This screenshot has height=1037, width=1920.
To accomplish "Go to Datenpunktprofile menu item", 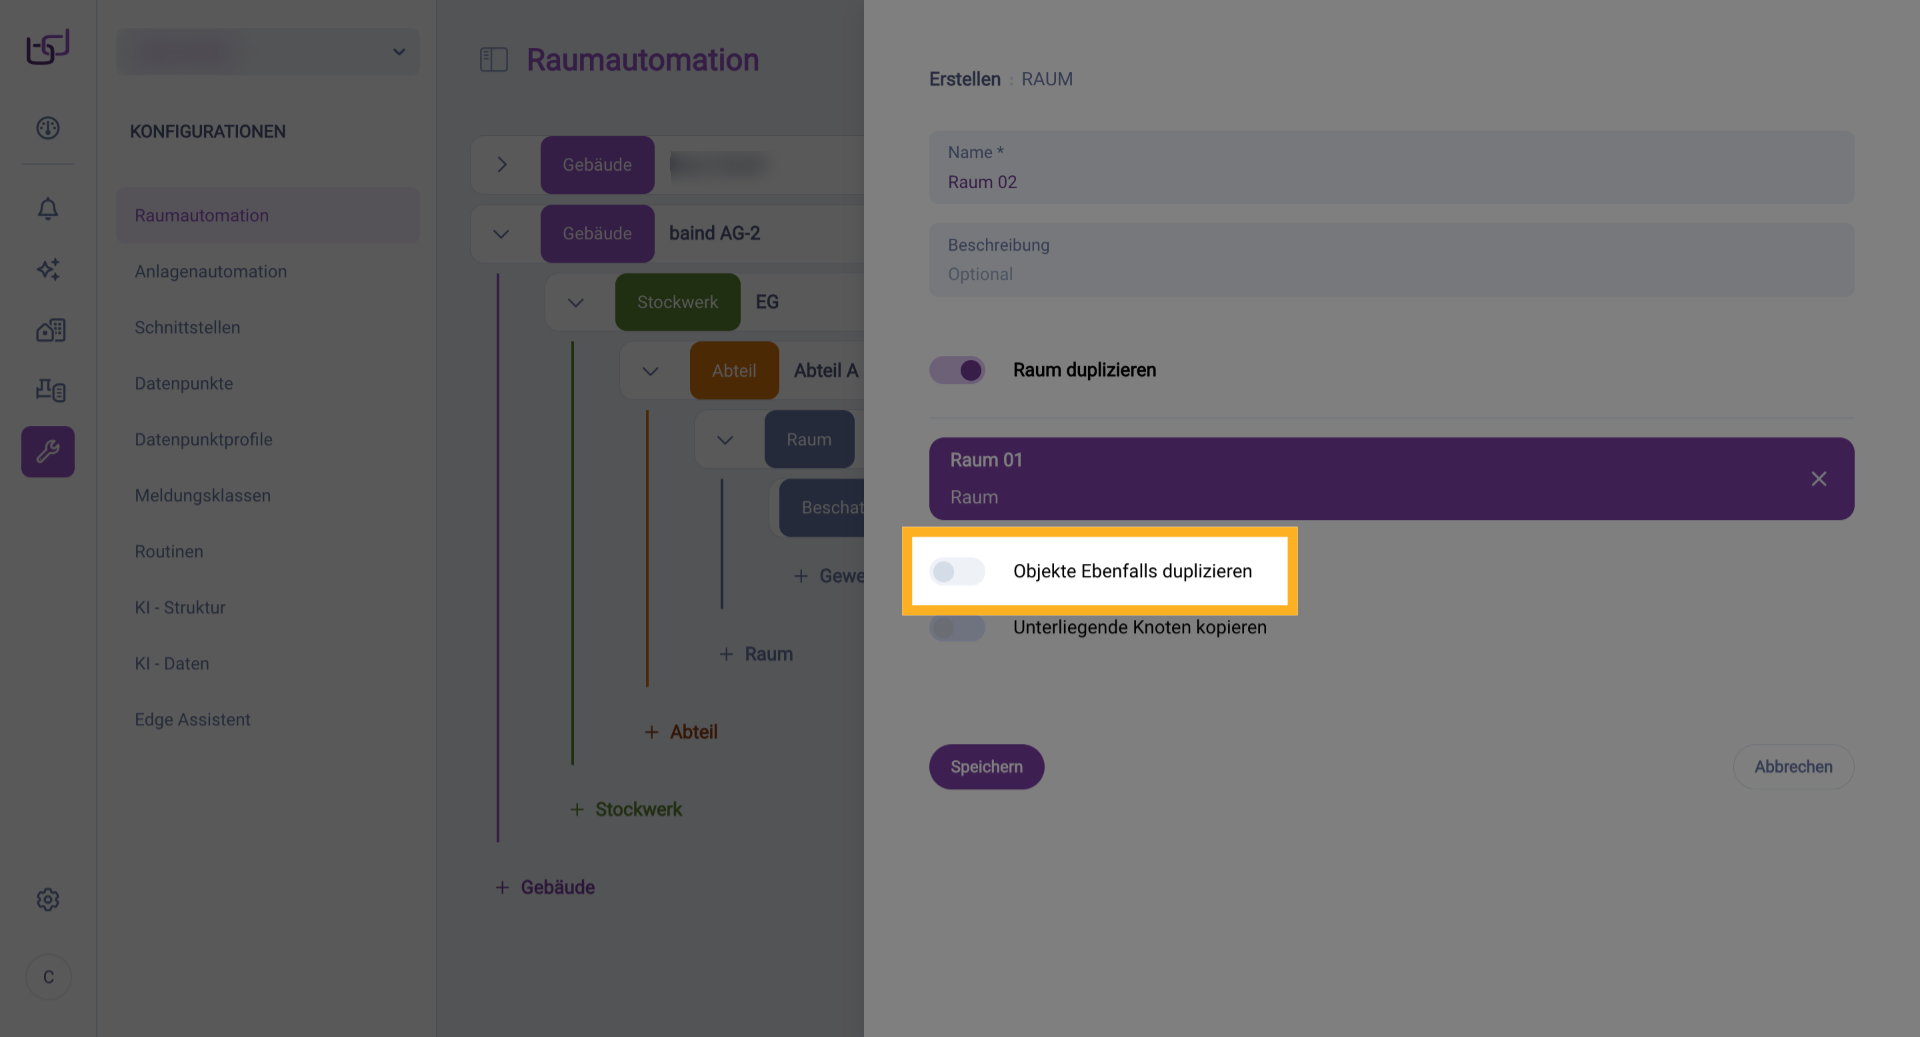I will [204, 440].
